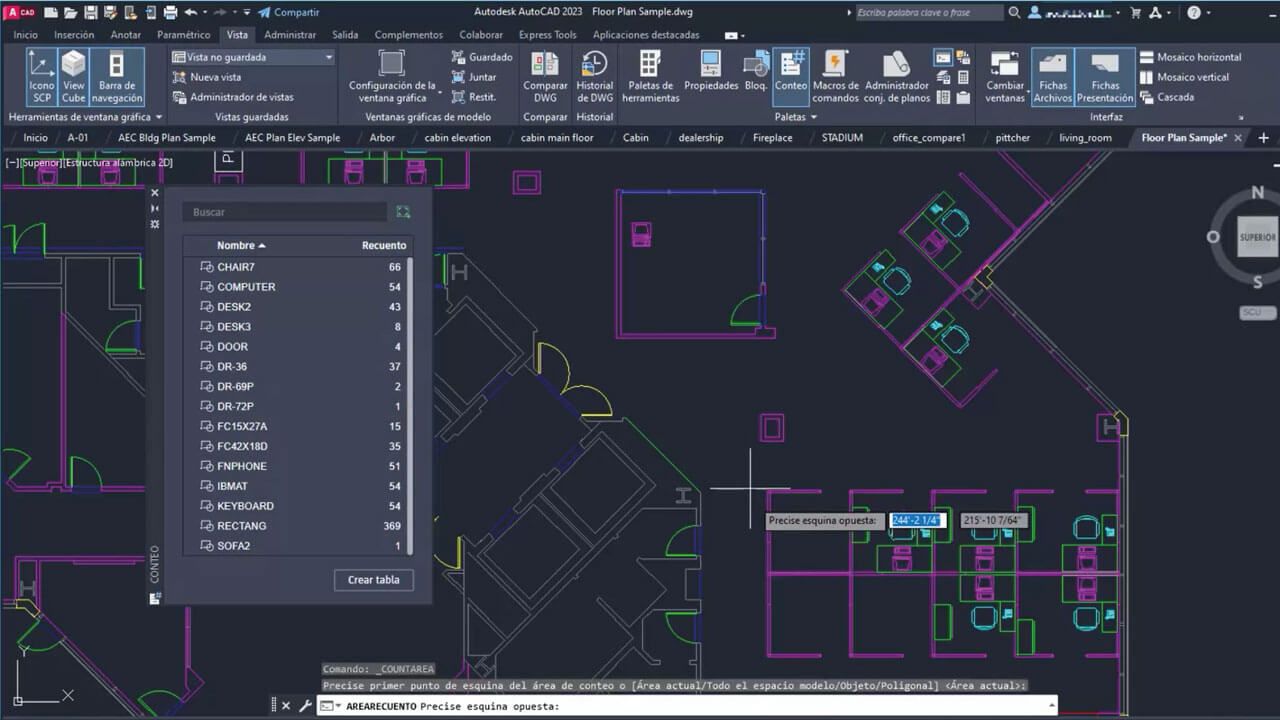The image size is (1280, 720).
Task: Click the Crear tabla button
Action: click(373, 580)
